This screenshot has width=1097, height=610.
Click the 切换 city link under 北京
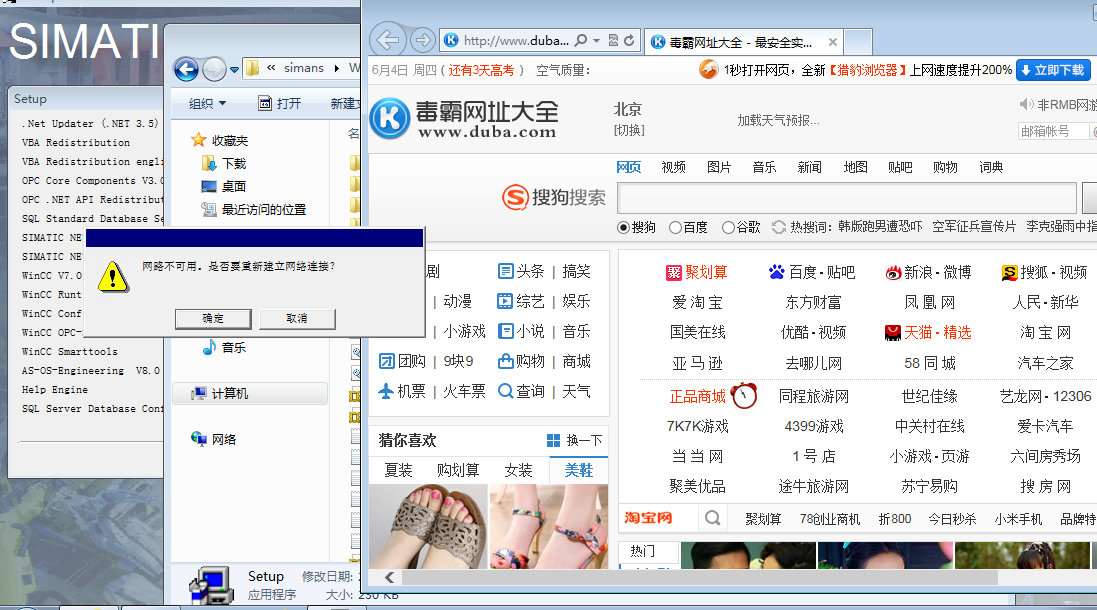629,130
